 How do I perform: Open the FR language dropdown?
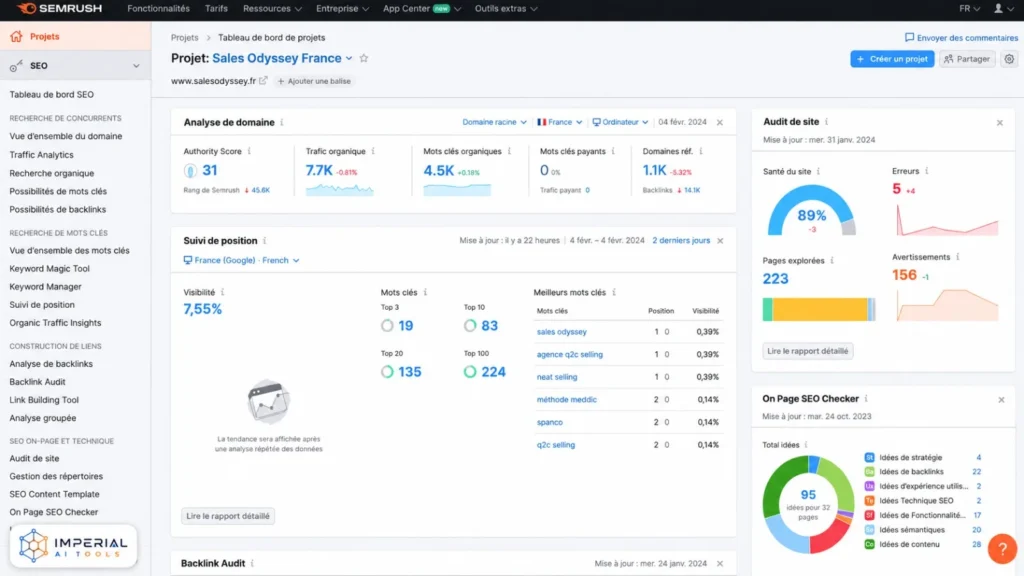pos(970,8)
